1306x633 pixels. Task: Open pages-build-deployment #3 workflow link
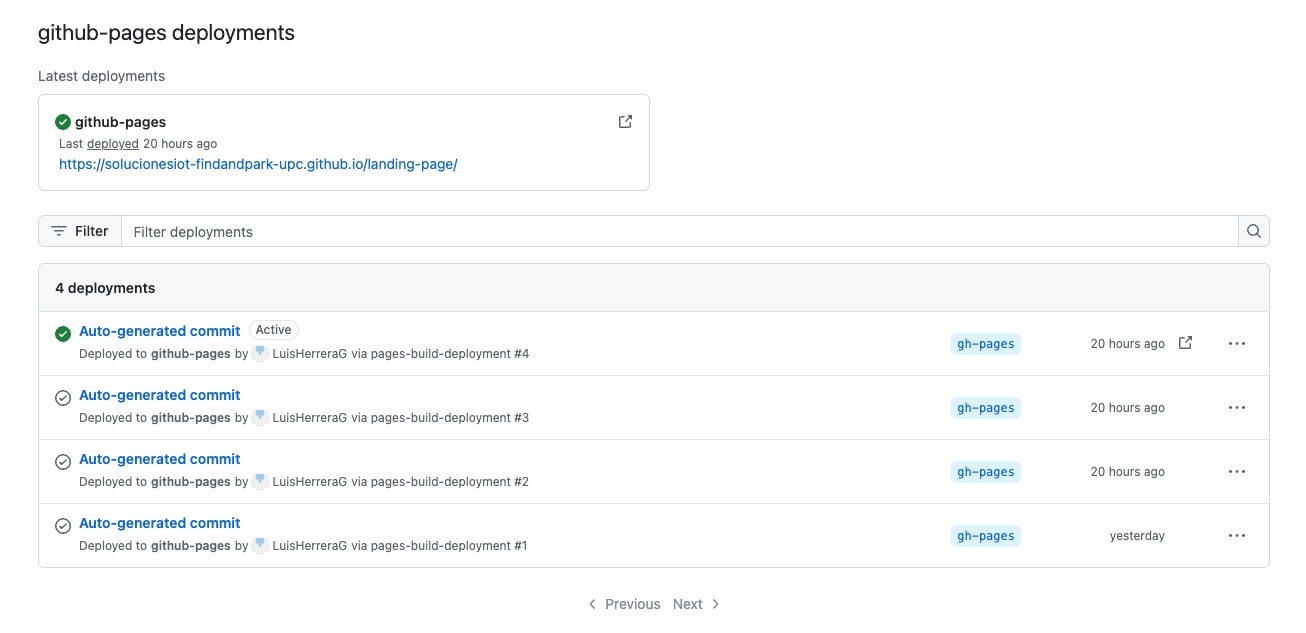pos(450,418)
